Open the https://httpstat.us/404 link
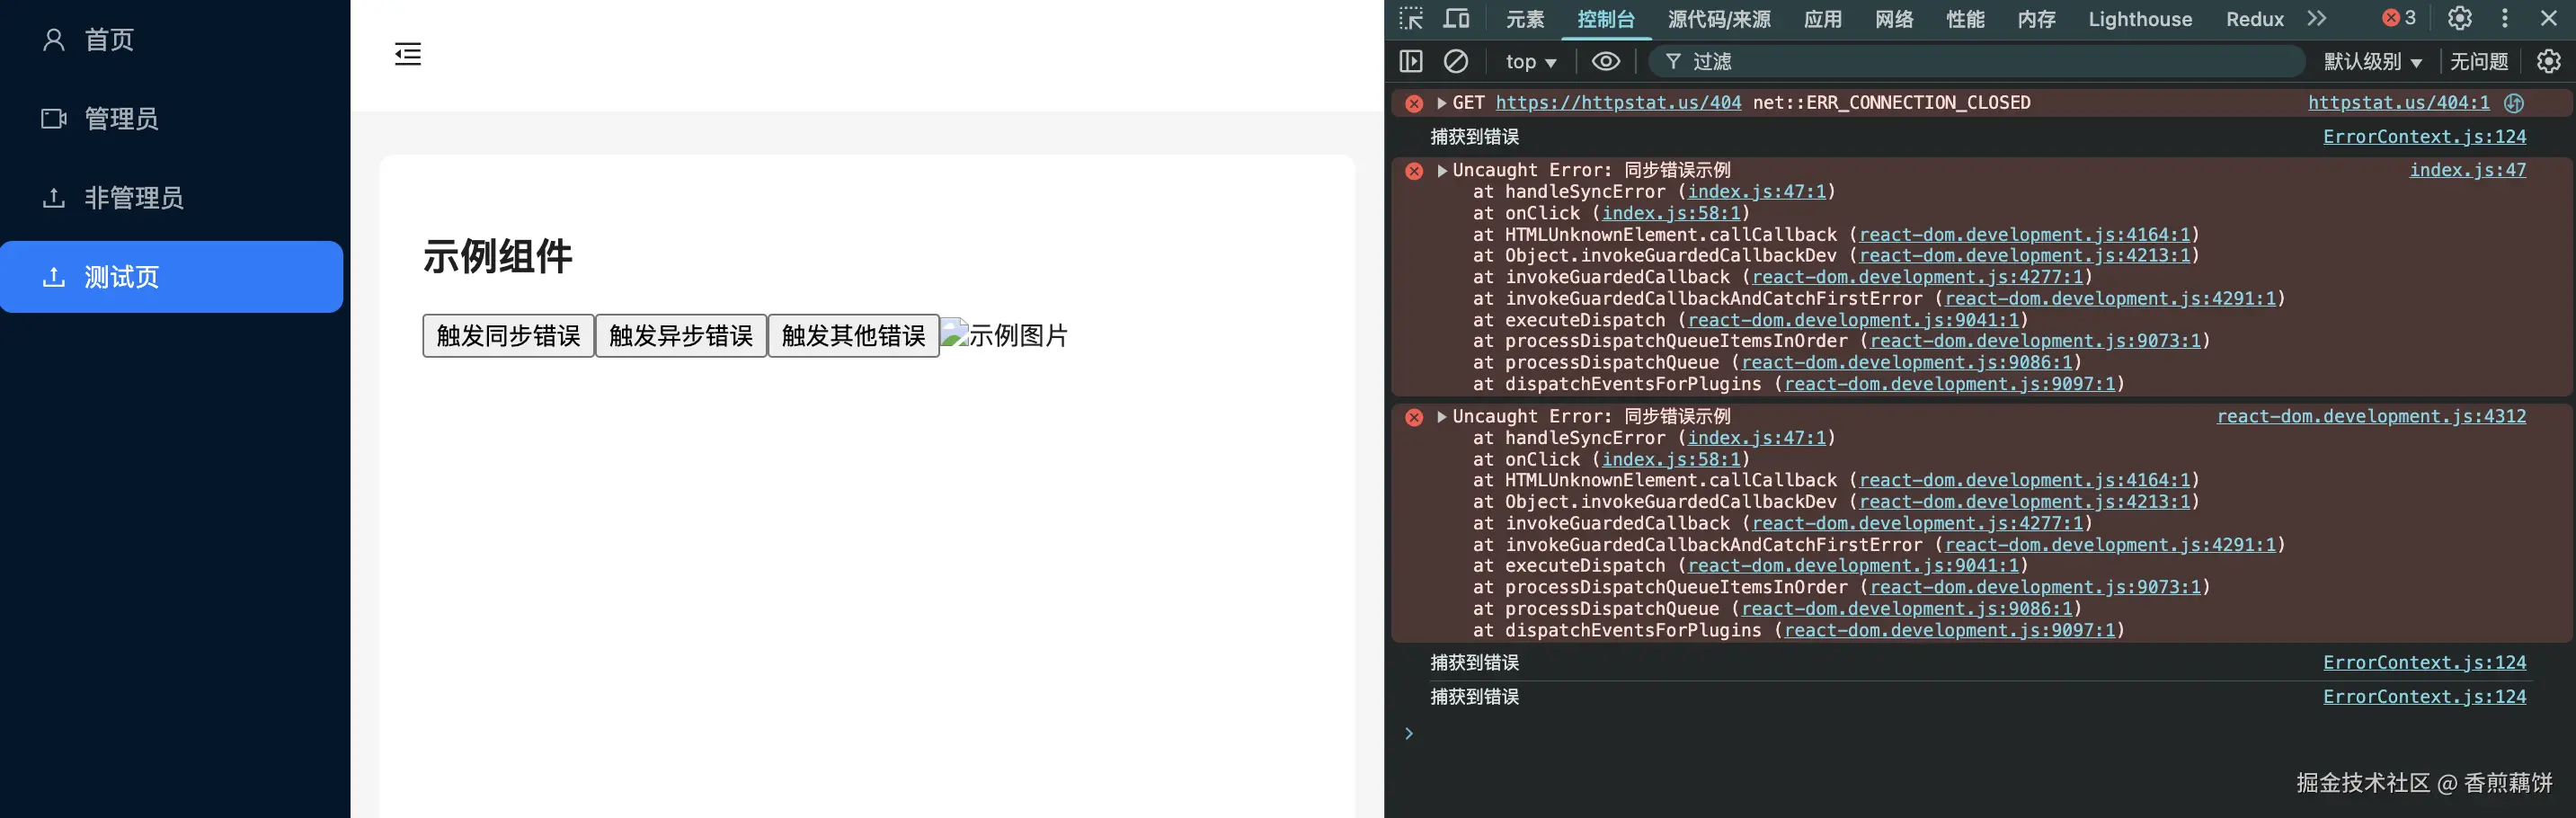This screenshot has height=818, width=2576. (x=1618, y=103)
